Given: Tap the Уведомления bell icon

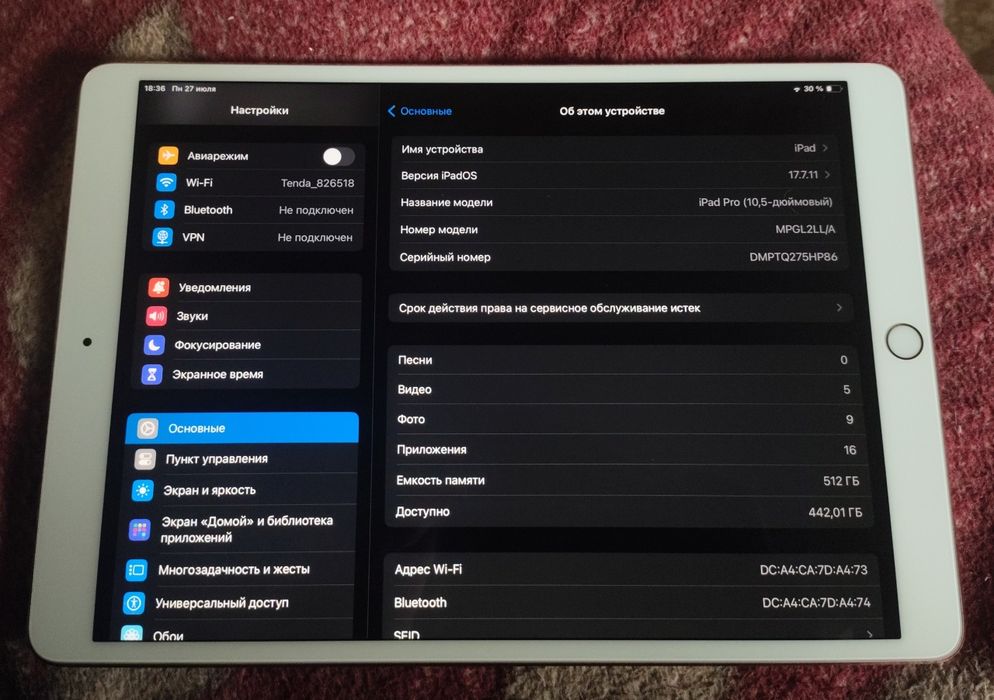Looking at the screenshot, I should (158, 287).
